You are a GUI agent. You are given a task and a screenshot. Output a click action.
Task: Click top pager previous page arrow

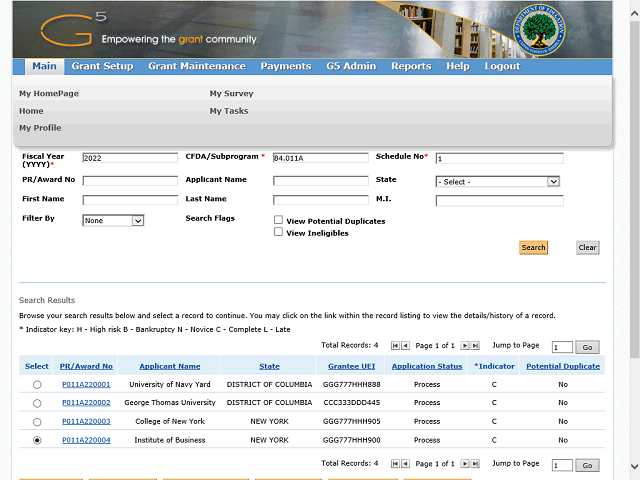click(x=405, y=345)
